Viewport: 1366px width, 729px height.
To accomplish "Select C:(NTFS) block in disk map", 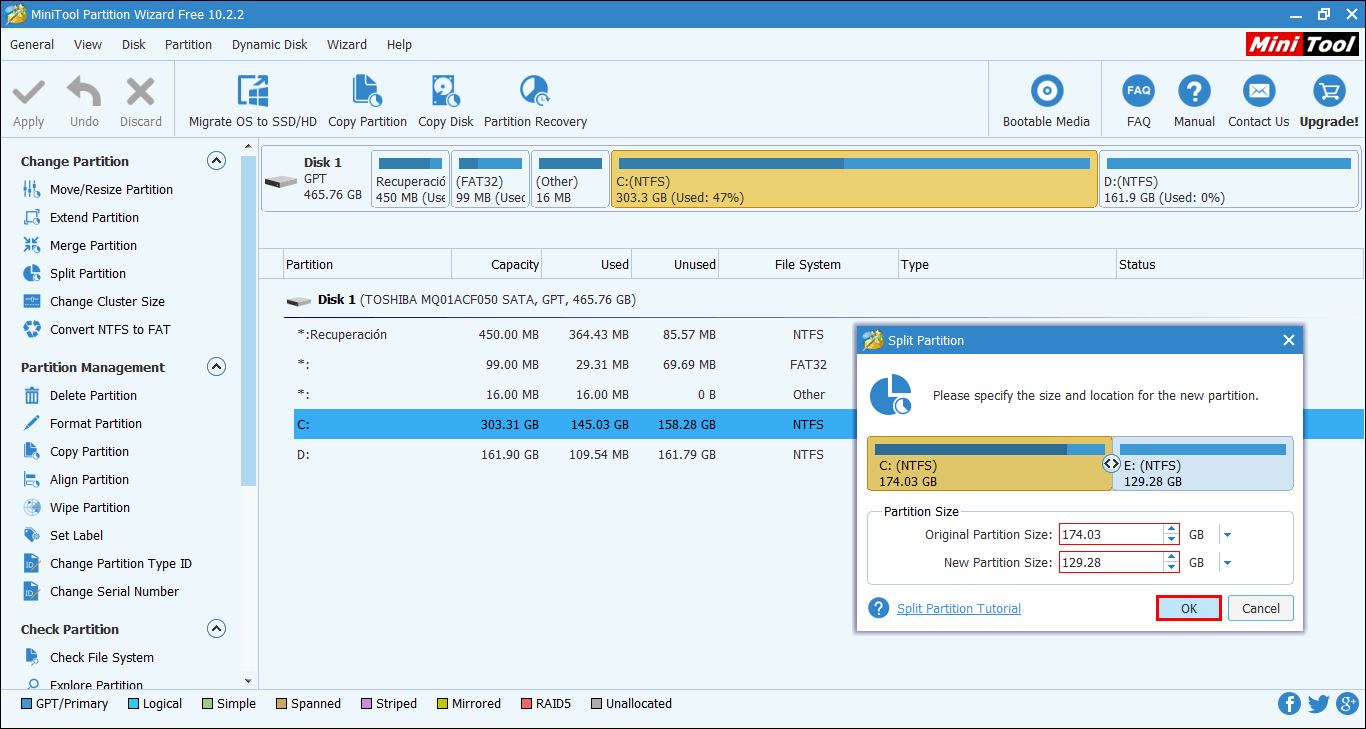I will [x=854, y=179].
